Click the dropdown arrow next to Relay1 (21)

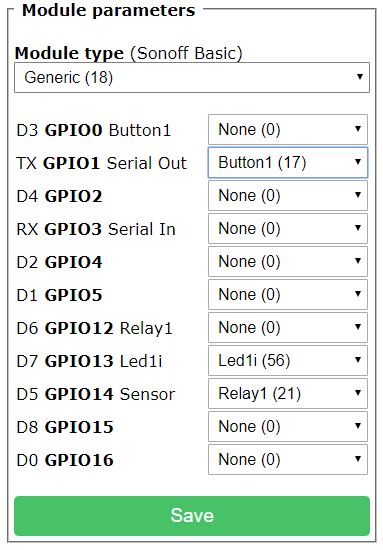click(358, 393)
